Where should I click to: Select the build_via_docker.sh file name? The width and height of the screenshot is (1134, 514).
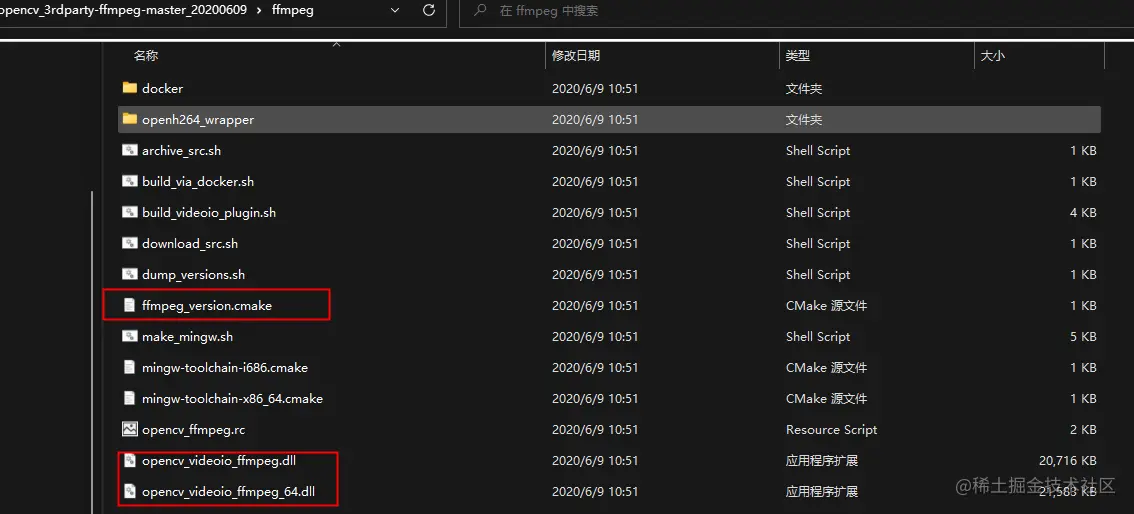coord(198,181)
